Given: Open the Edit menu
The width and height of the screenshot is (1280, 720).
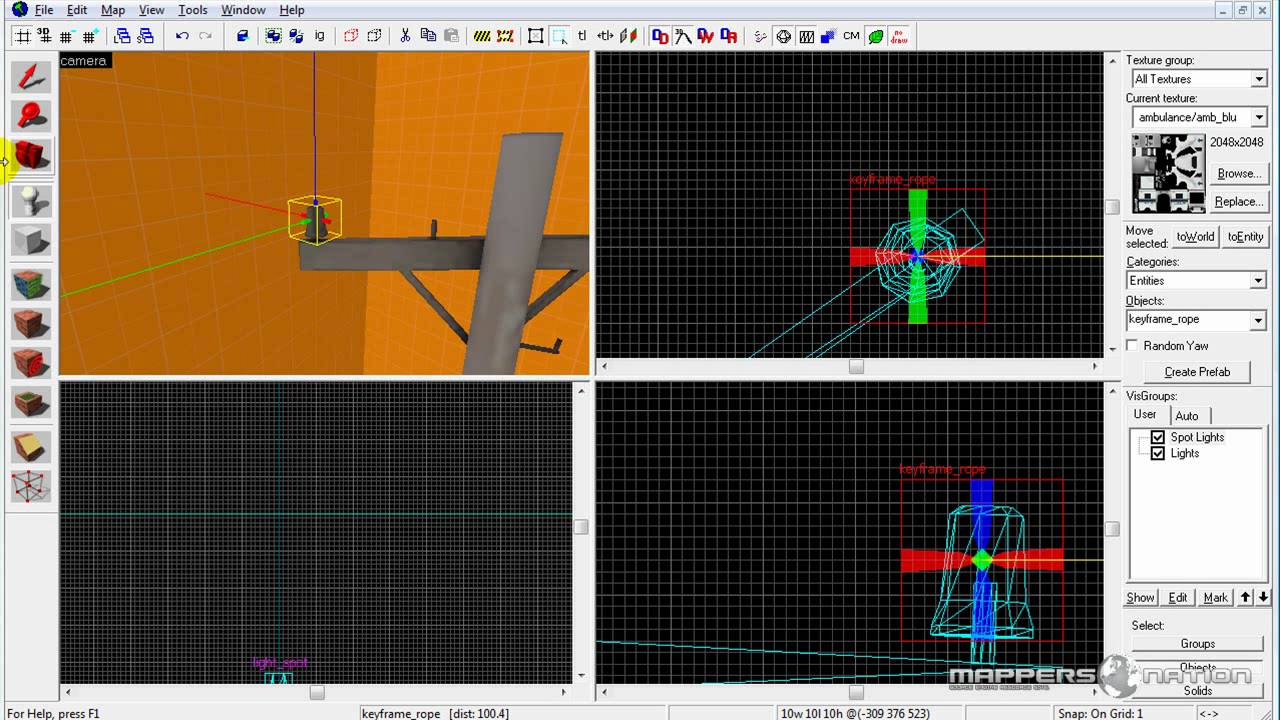Looking at the screenshot, I should 77,10.
